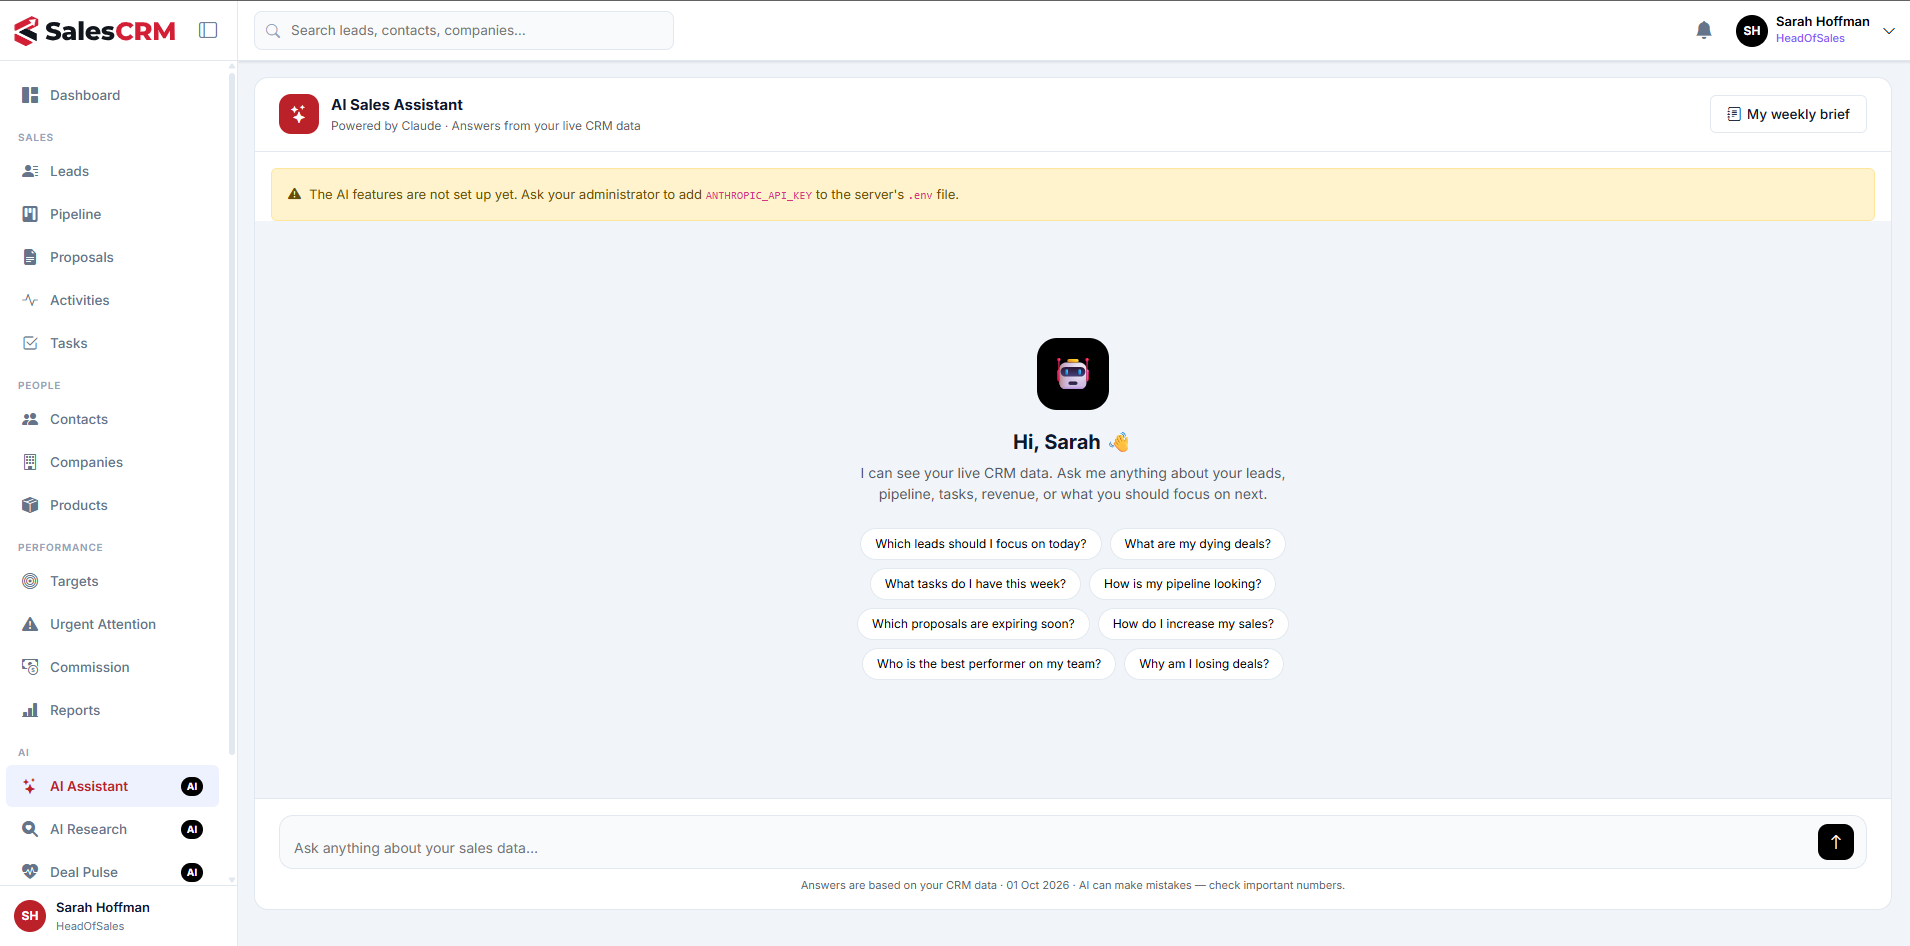Choose 'What are my dying deals?' suggestion
The height and width of the screenshot is (946, 1910).
[1197, 544]
